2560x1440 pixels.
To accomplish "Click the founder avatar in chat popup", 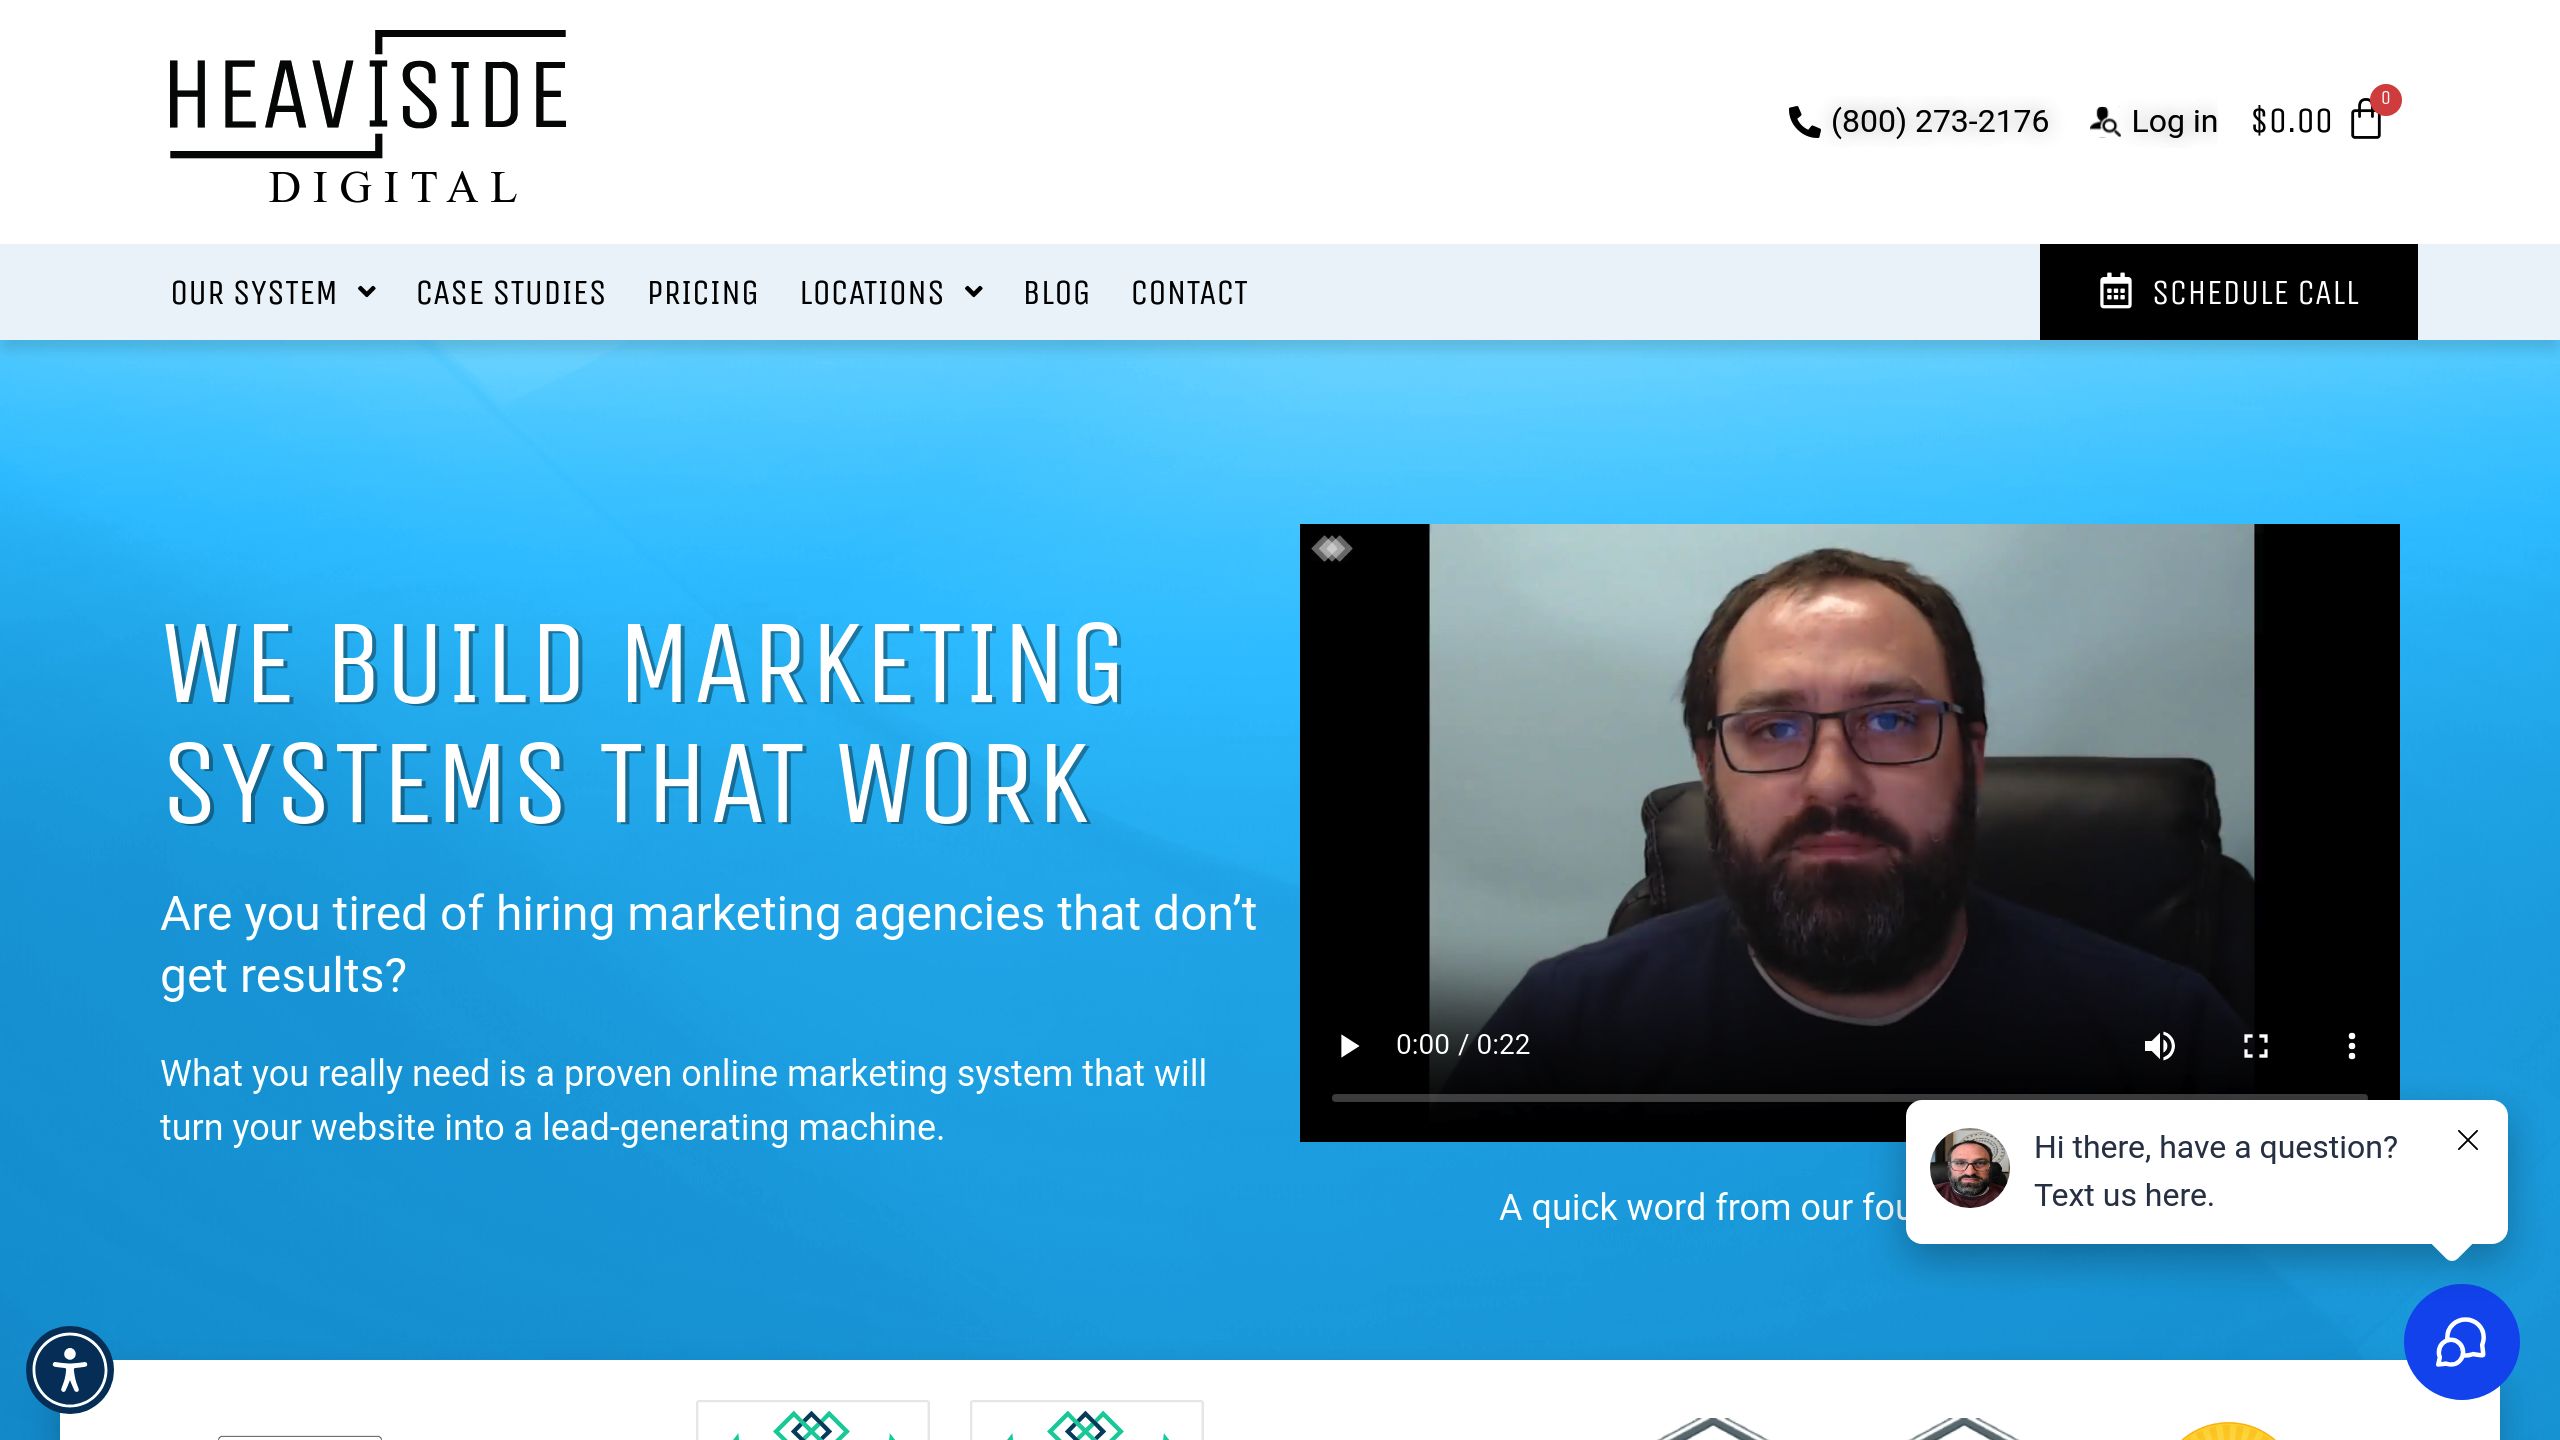I will [x=1969, y=1168].
